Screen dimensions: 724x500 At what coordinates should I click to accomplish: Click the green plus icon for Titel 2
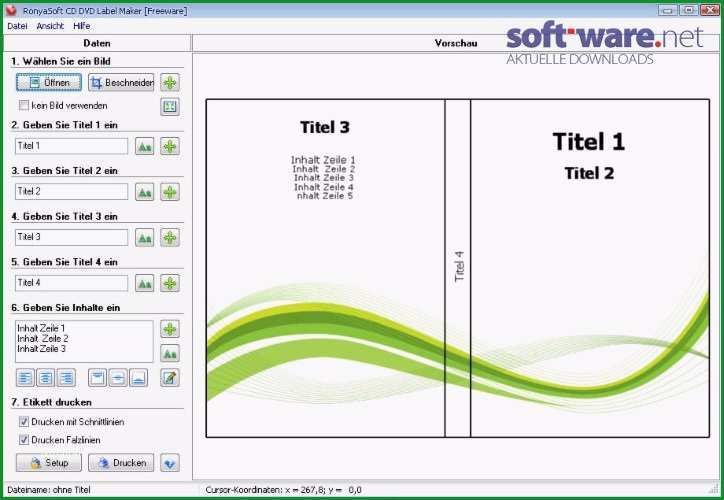pos(170,192)
